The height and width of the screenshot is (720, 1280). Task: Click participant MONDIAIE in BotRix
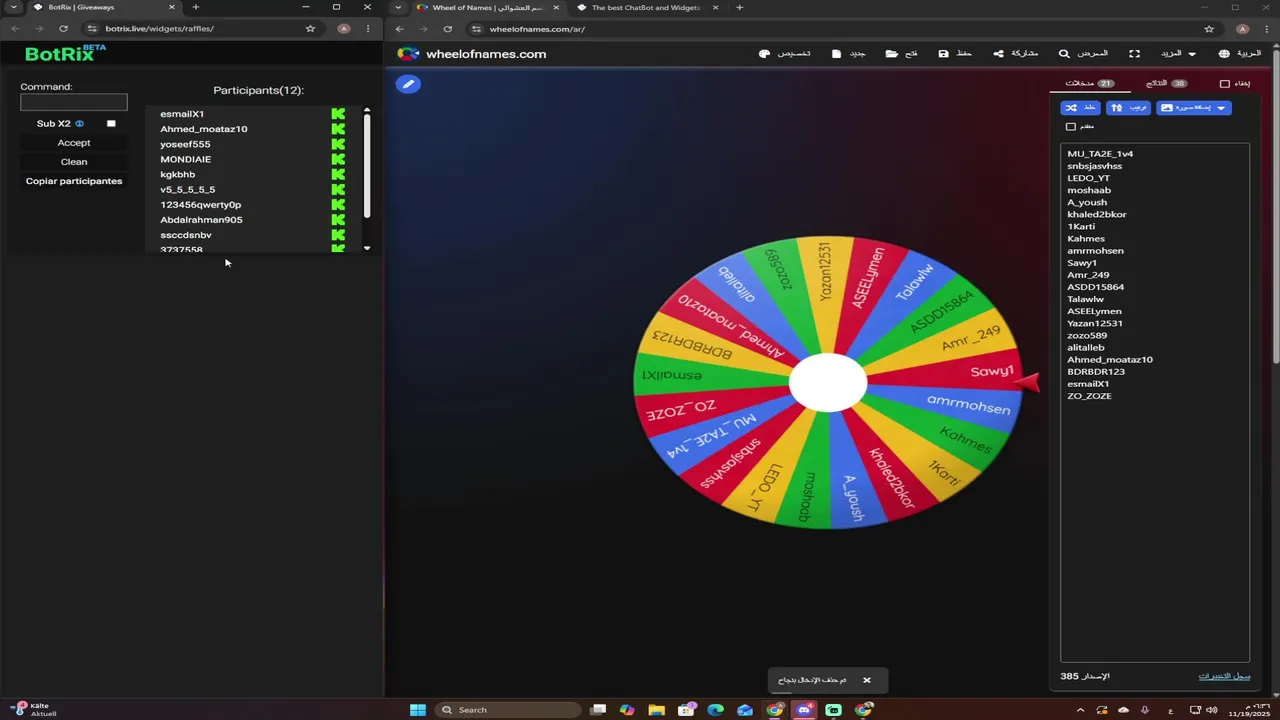[185, 159]
